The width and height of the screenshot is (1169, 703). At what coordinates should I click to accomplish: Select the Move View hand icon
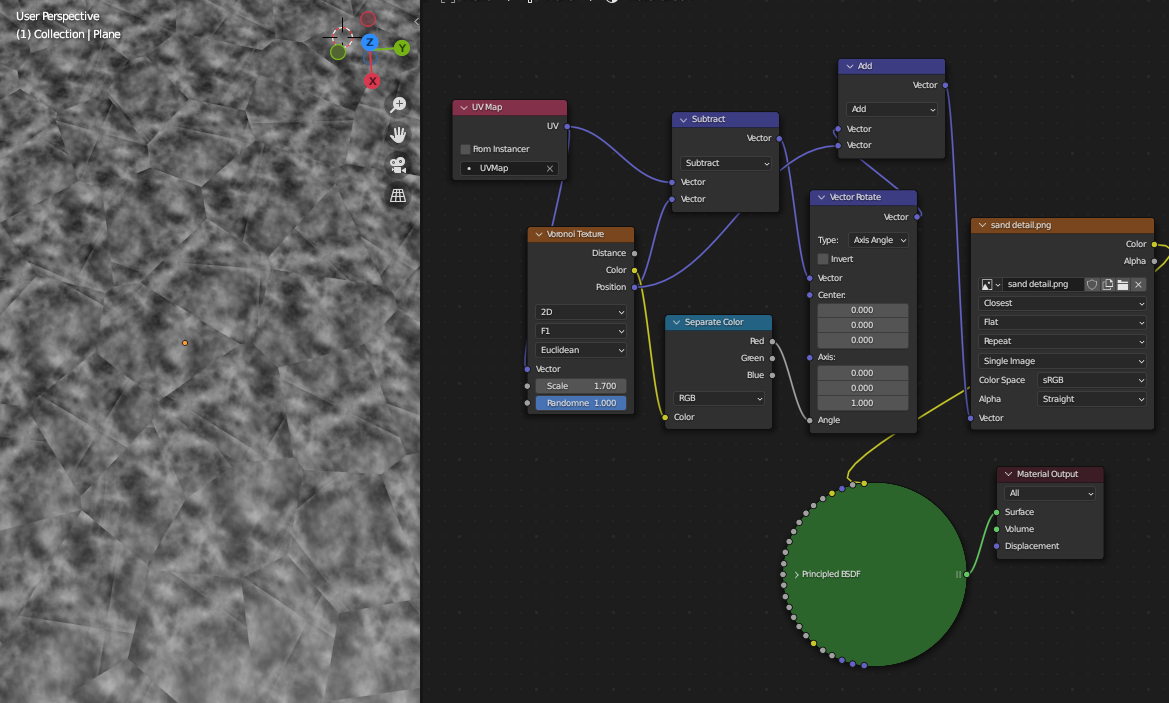pyautogui.click(x=398, y=134)
